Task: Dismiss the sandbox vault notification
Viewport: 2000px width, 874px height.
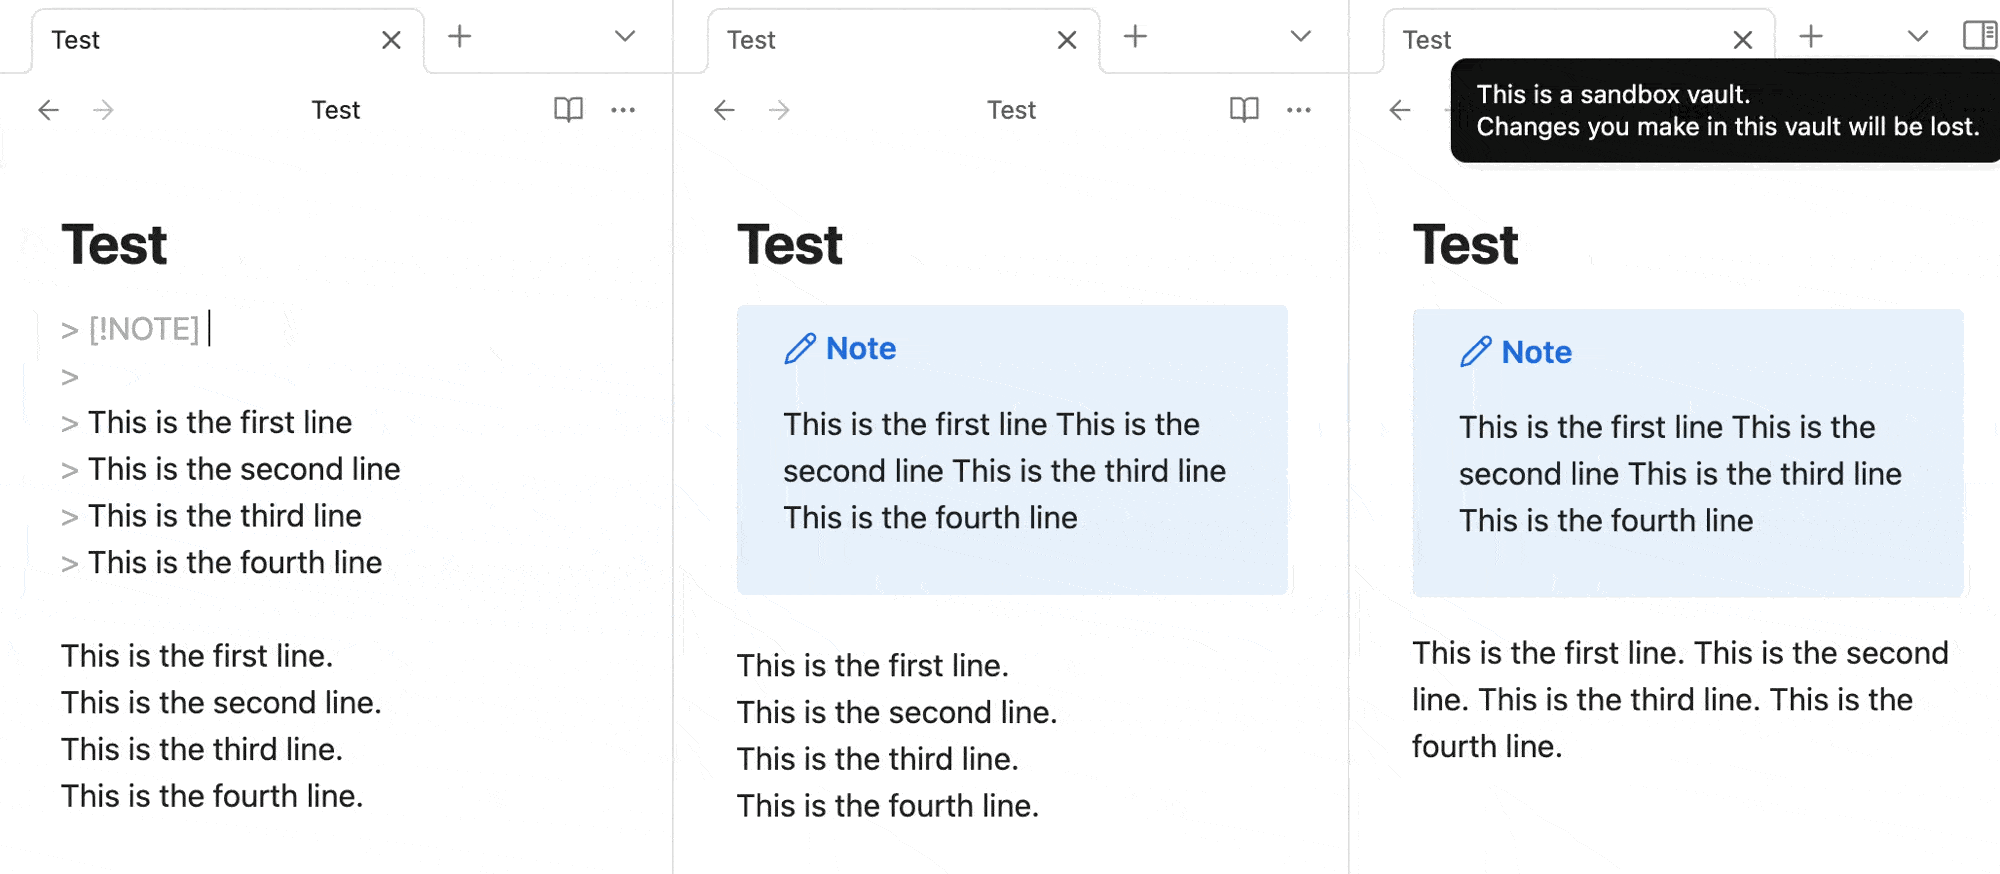Action: (1722, 110)
